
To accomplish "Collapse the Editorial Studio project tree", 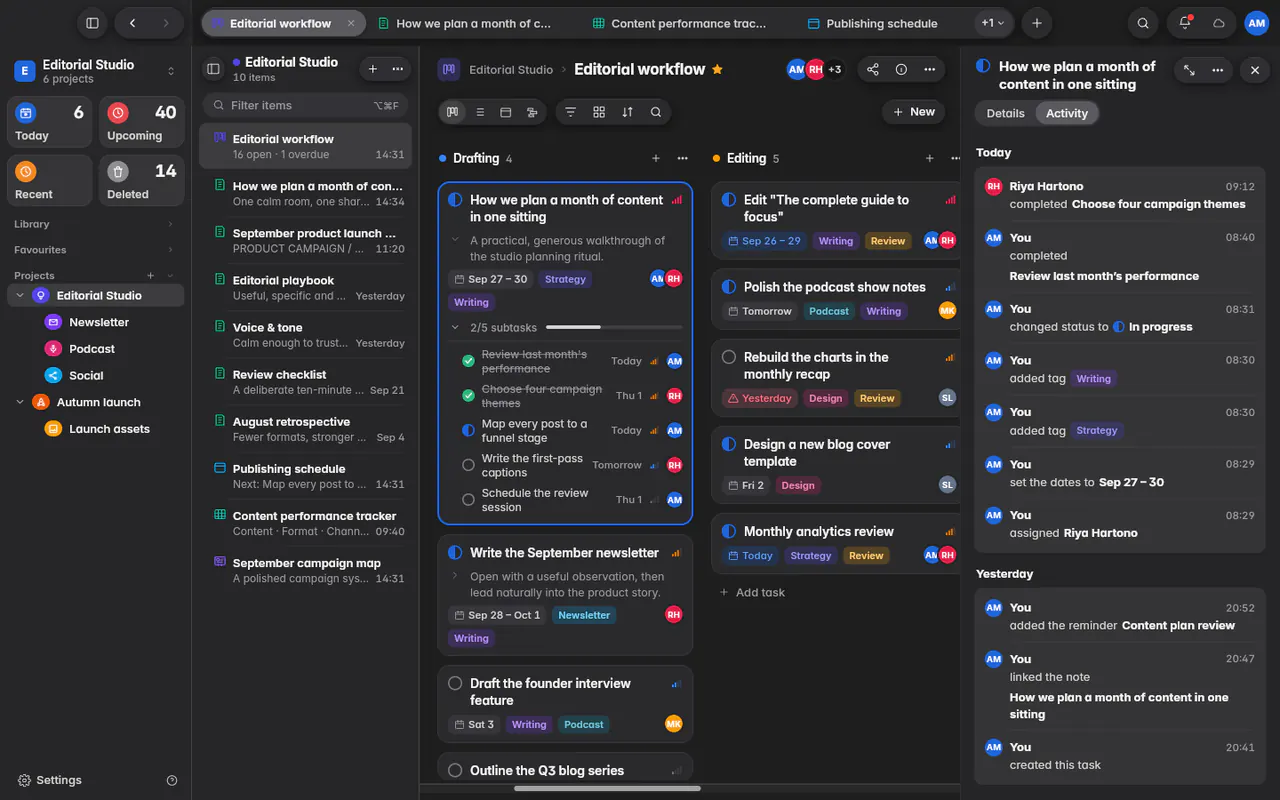I will tap(20, 296).
